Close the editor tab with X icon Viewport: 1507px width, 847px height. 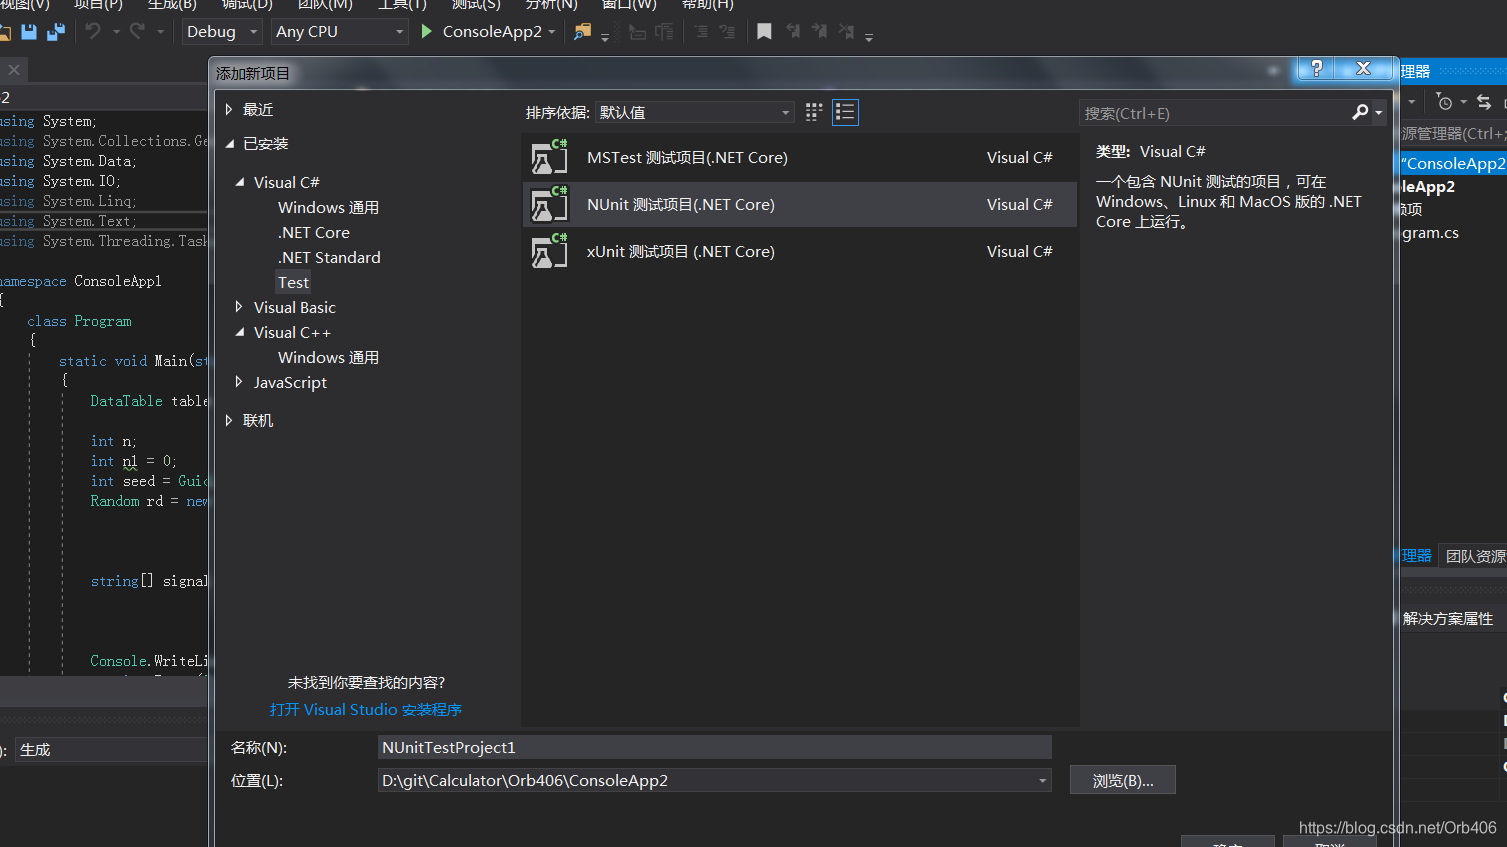point(14,70)
